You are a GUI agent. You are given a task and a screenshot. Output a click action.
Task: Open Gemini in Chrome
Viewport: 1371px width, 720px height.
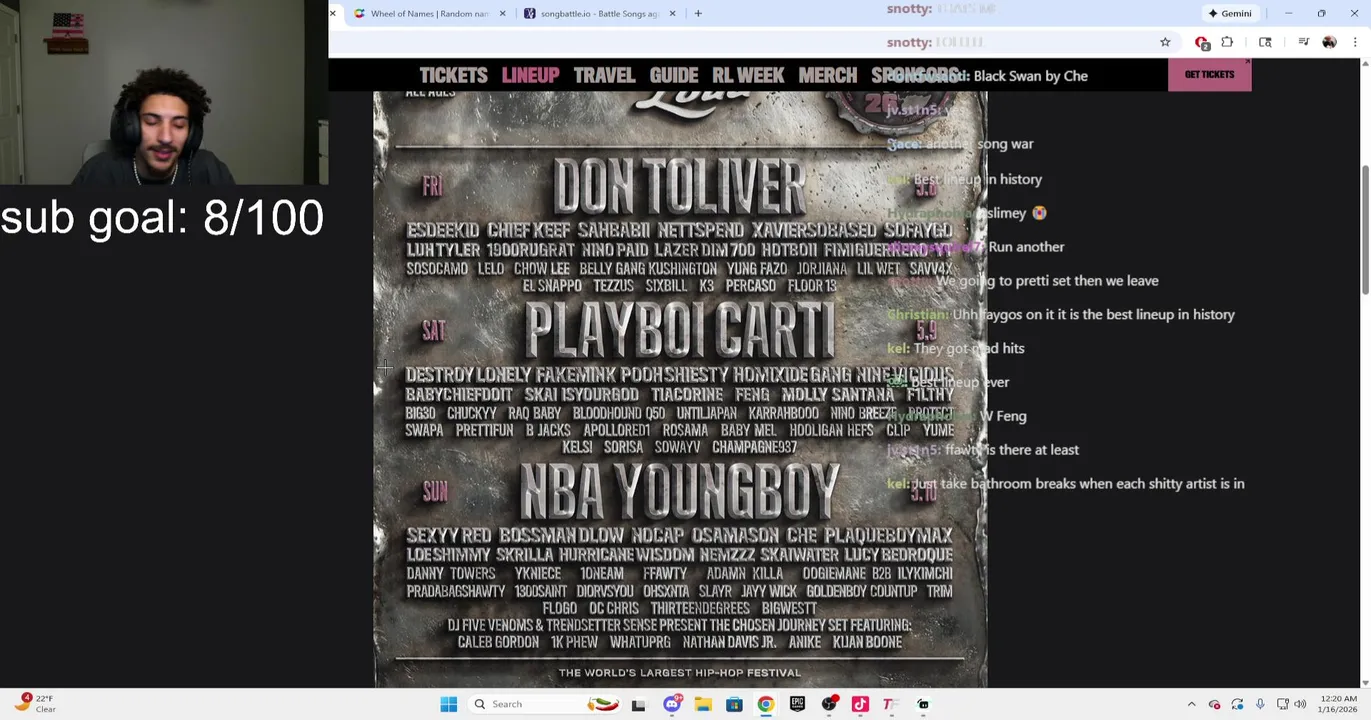pos(1230,14)
